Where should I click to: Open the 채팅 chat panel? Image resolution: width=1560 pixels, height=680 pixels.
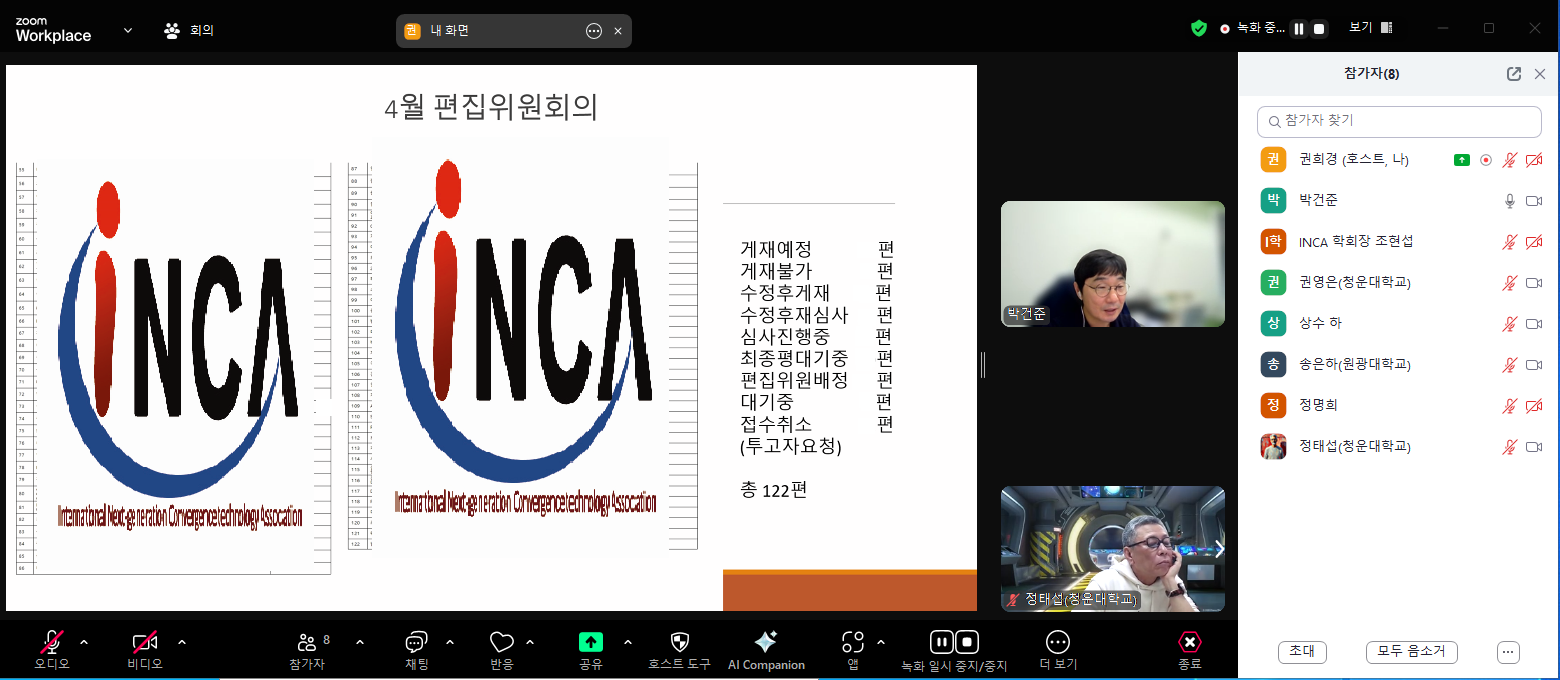(417, 642)
